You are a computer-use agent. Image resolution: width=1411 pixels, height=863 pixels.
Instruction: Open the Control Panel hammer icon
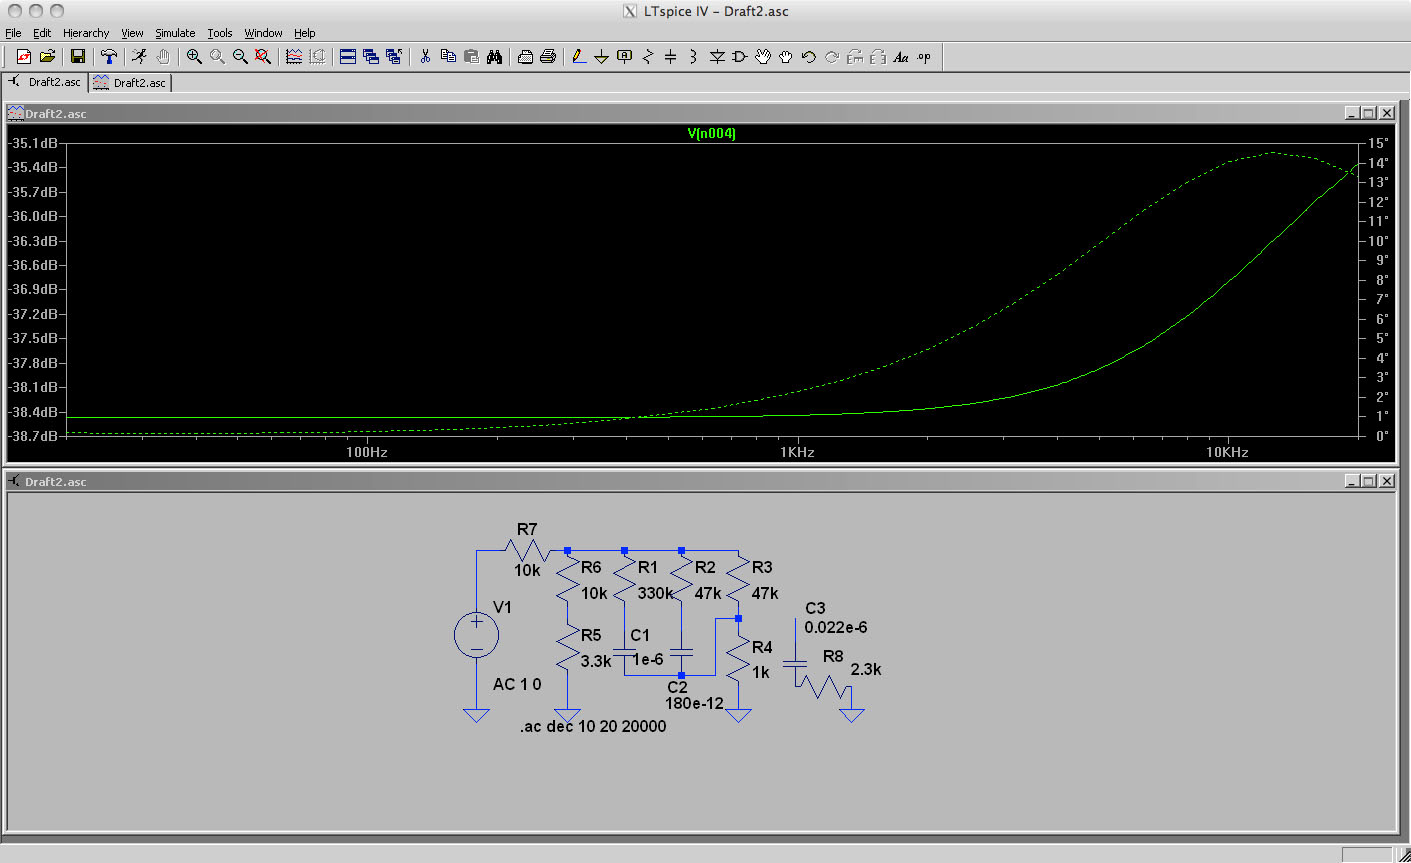[109, 57]
